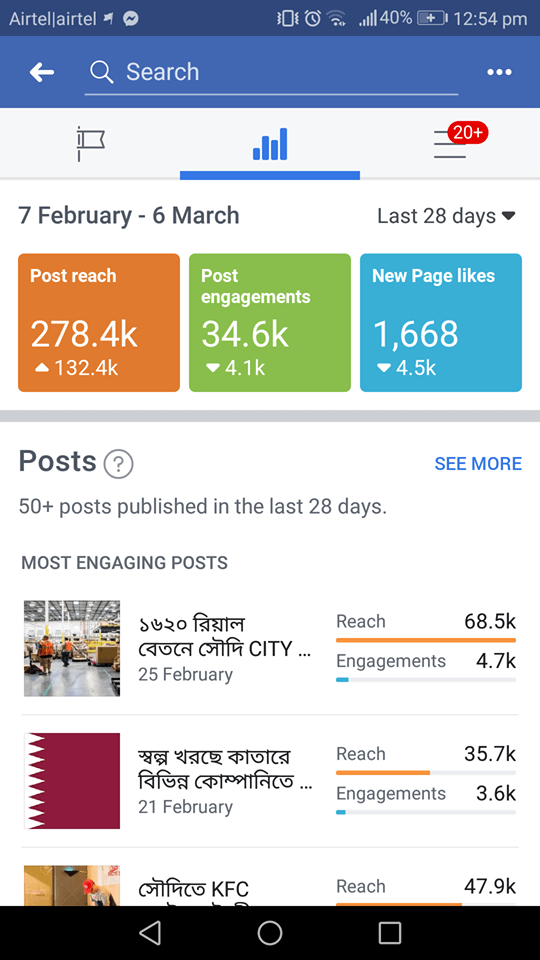Open the Qatar flag thumbnail post
This screenshot has width=540, height=960.
[72, 781]
